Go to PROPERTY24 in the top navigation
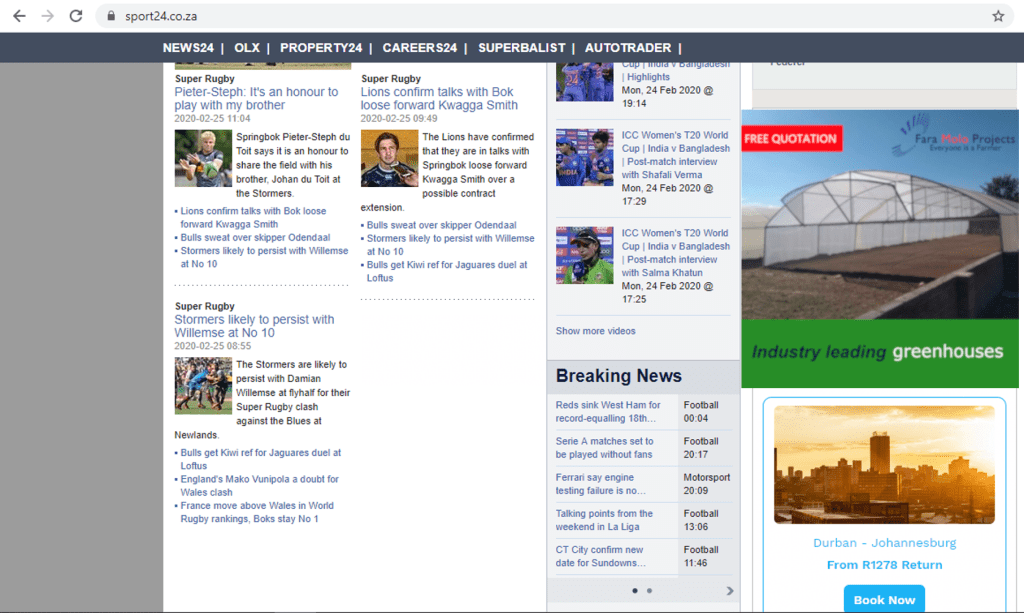 tap(321, 48)
